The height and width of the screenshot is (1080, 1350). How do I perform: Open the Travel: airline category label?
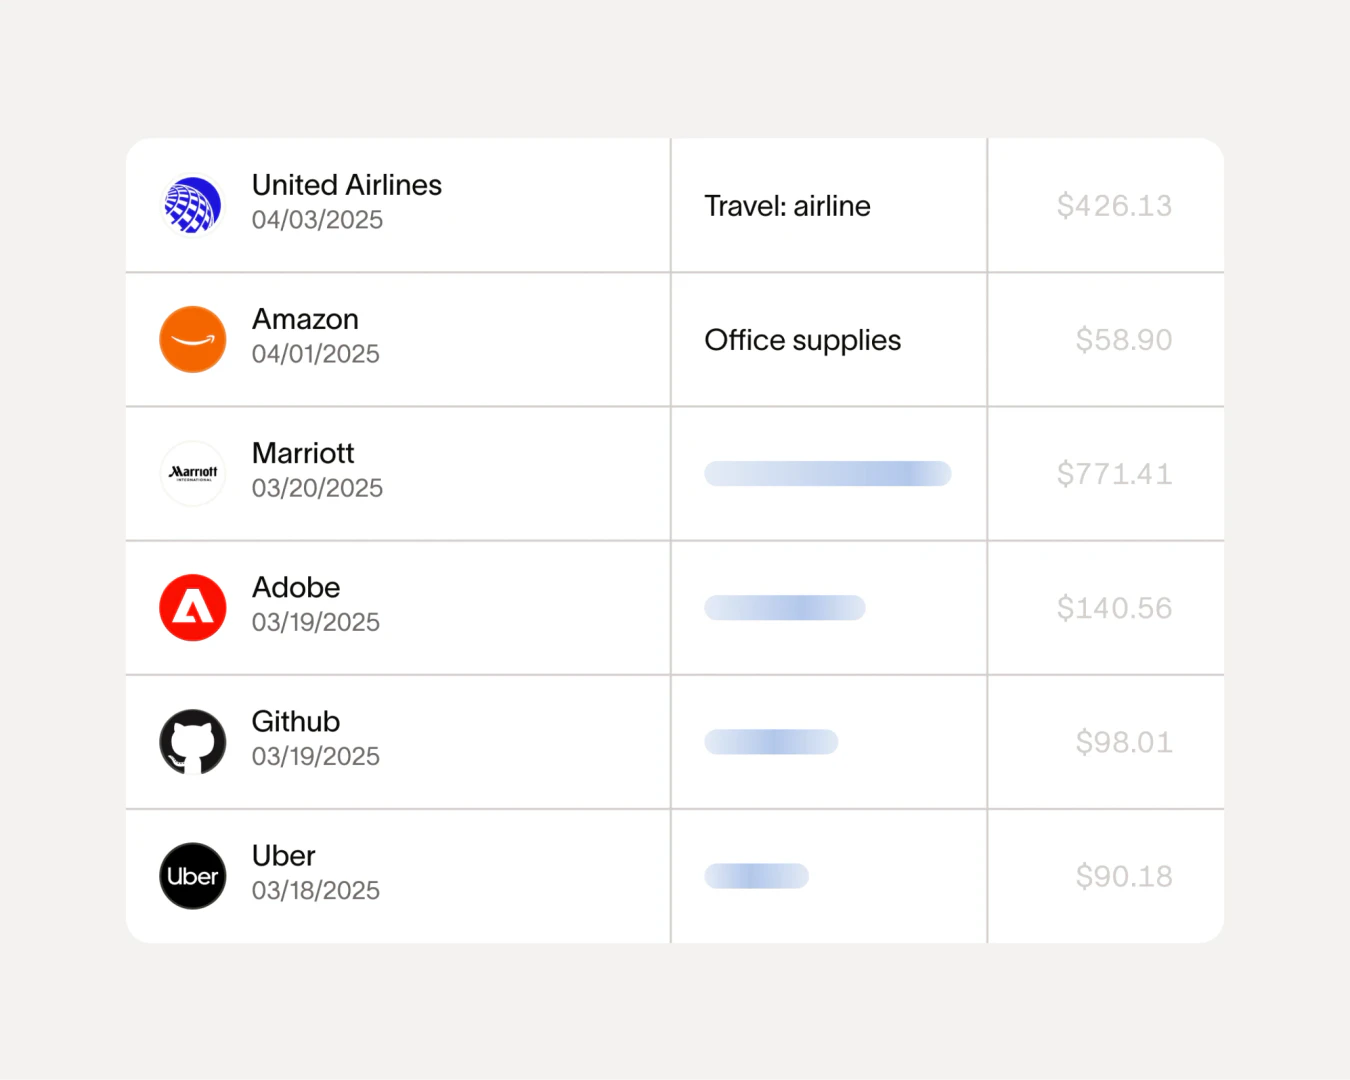(x=787, y=205)
